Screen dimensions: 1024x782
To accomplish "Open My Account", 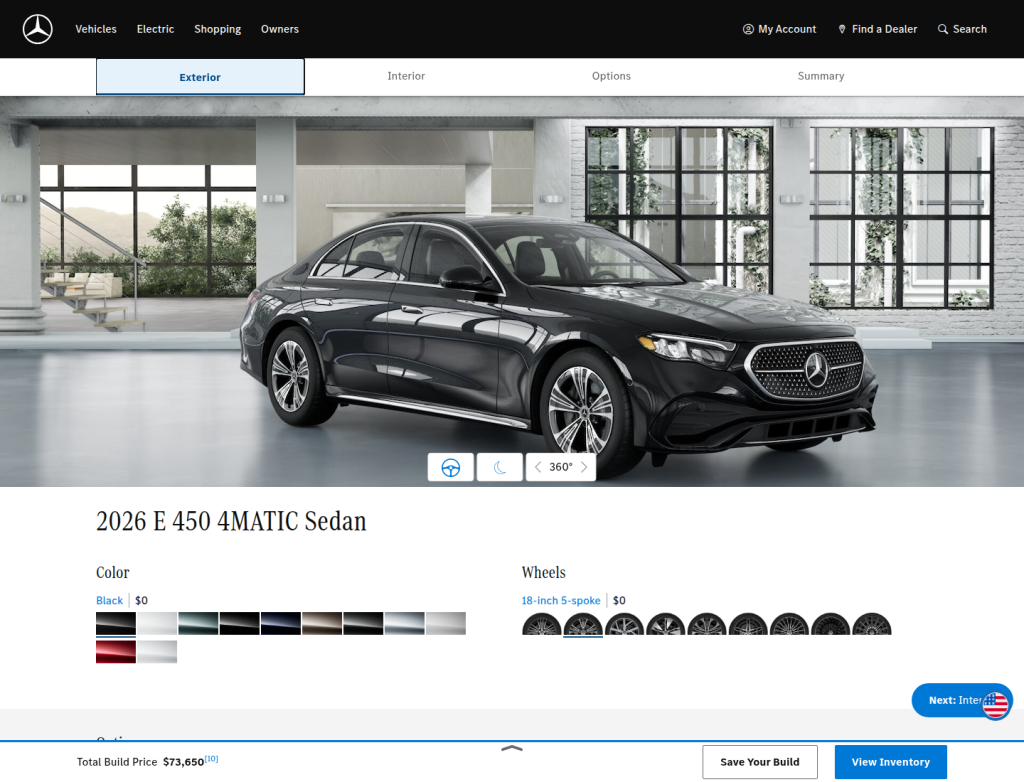I will (779, 29).
